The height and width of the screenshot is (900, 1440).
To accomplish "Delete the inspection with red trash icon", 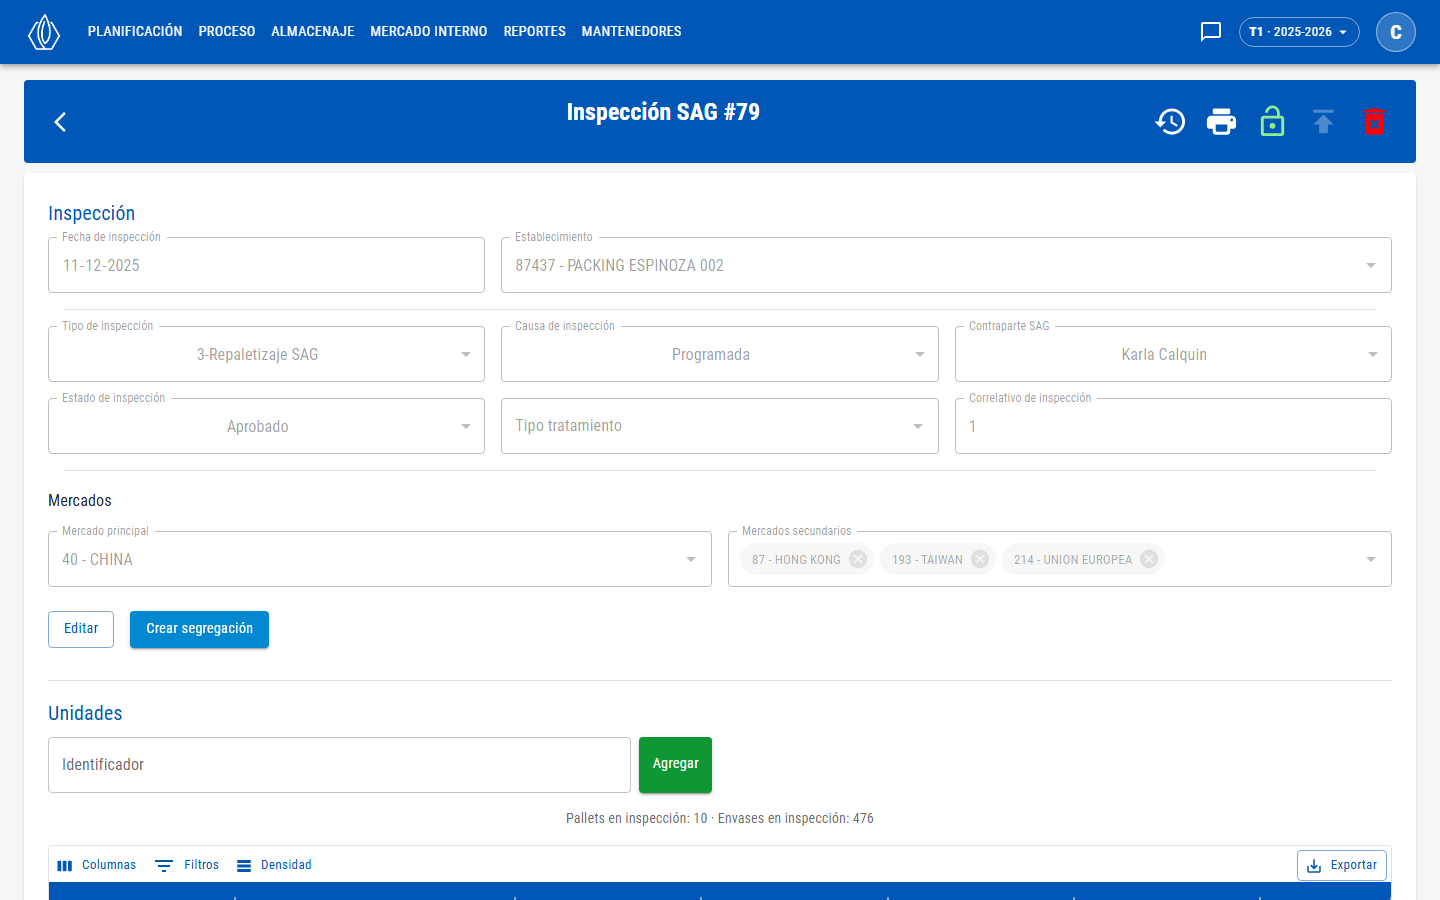I will (x=1374, y=122).
